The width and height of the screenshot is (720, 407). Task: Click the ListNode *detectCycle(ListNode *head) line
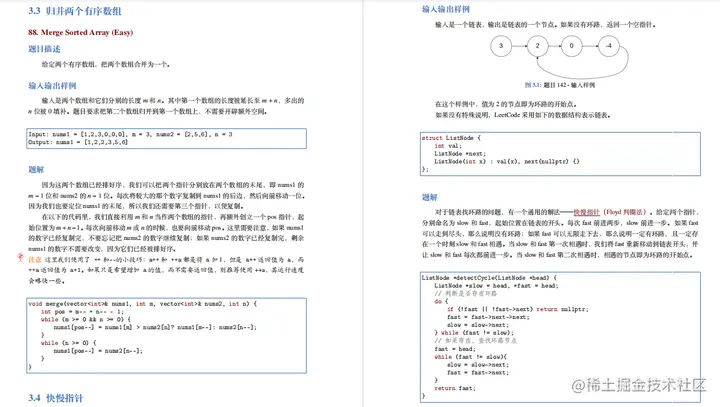coord(489,278)
